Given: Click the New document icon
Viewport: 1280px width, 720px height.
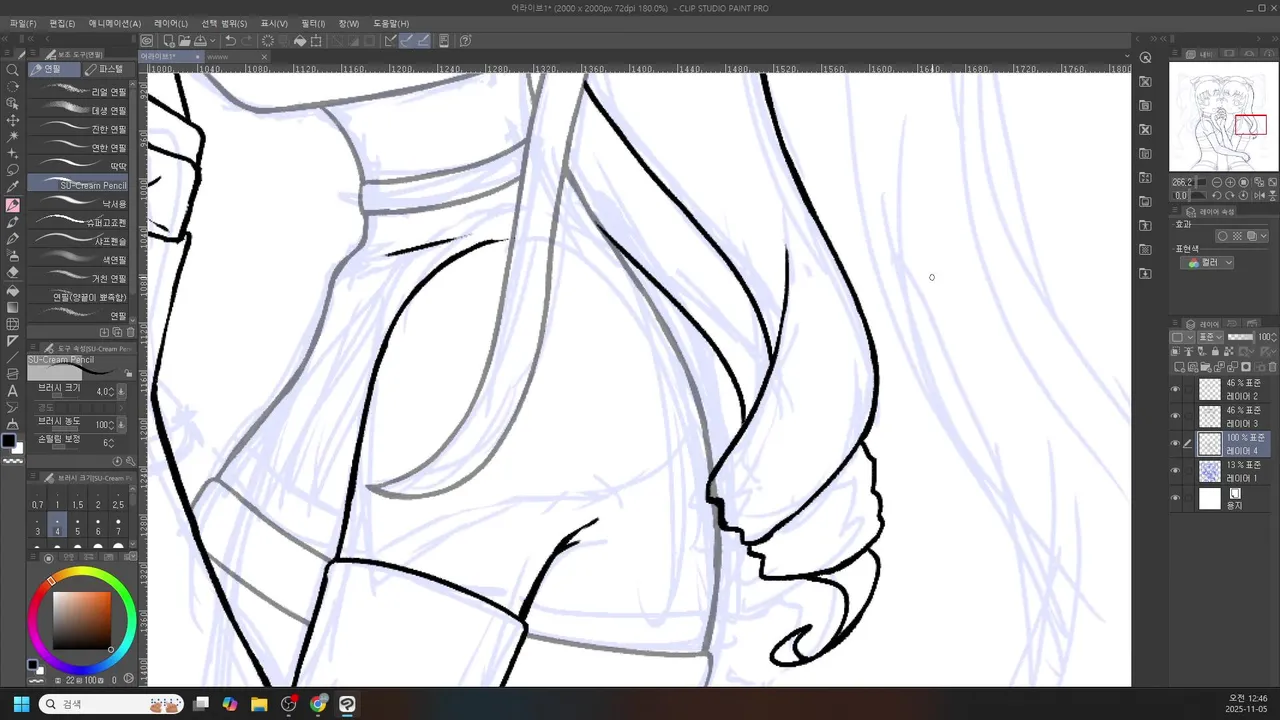Looking at the screenshot, I should tap(169, 40).
